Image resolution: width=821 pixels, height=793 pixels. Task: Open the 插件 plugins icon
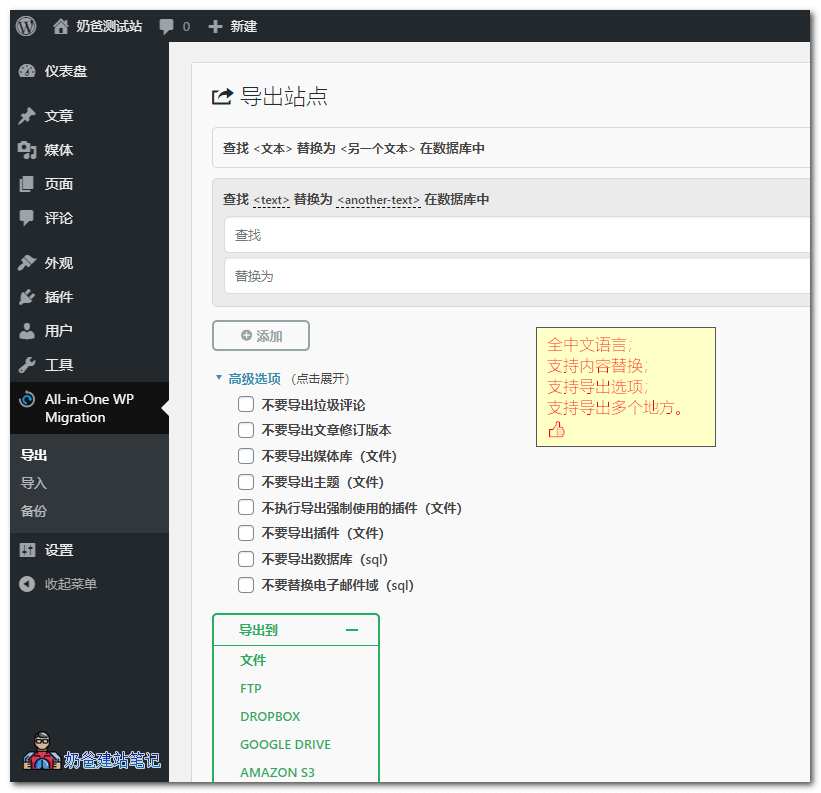point(25,298)
